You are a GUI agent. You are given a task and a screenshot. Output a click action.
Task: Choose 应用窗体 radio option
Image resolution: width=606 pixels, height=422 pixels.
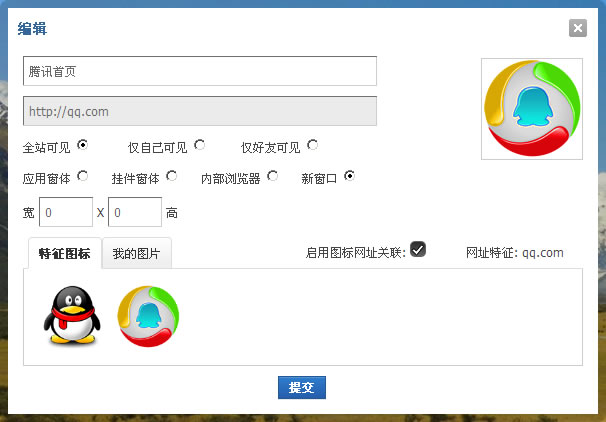82,176
